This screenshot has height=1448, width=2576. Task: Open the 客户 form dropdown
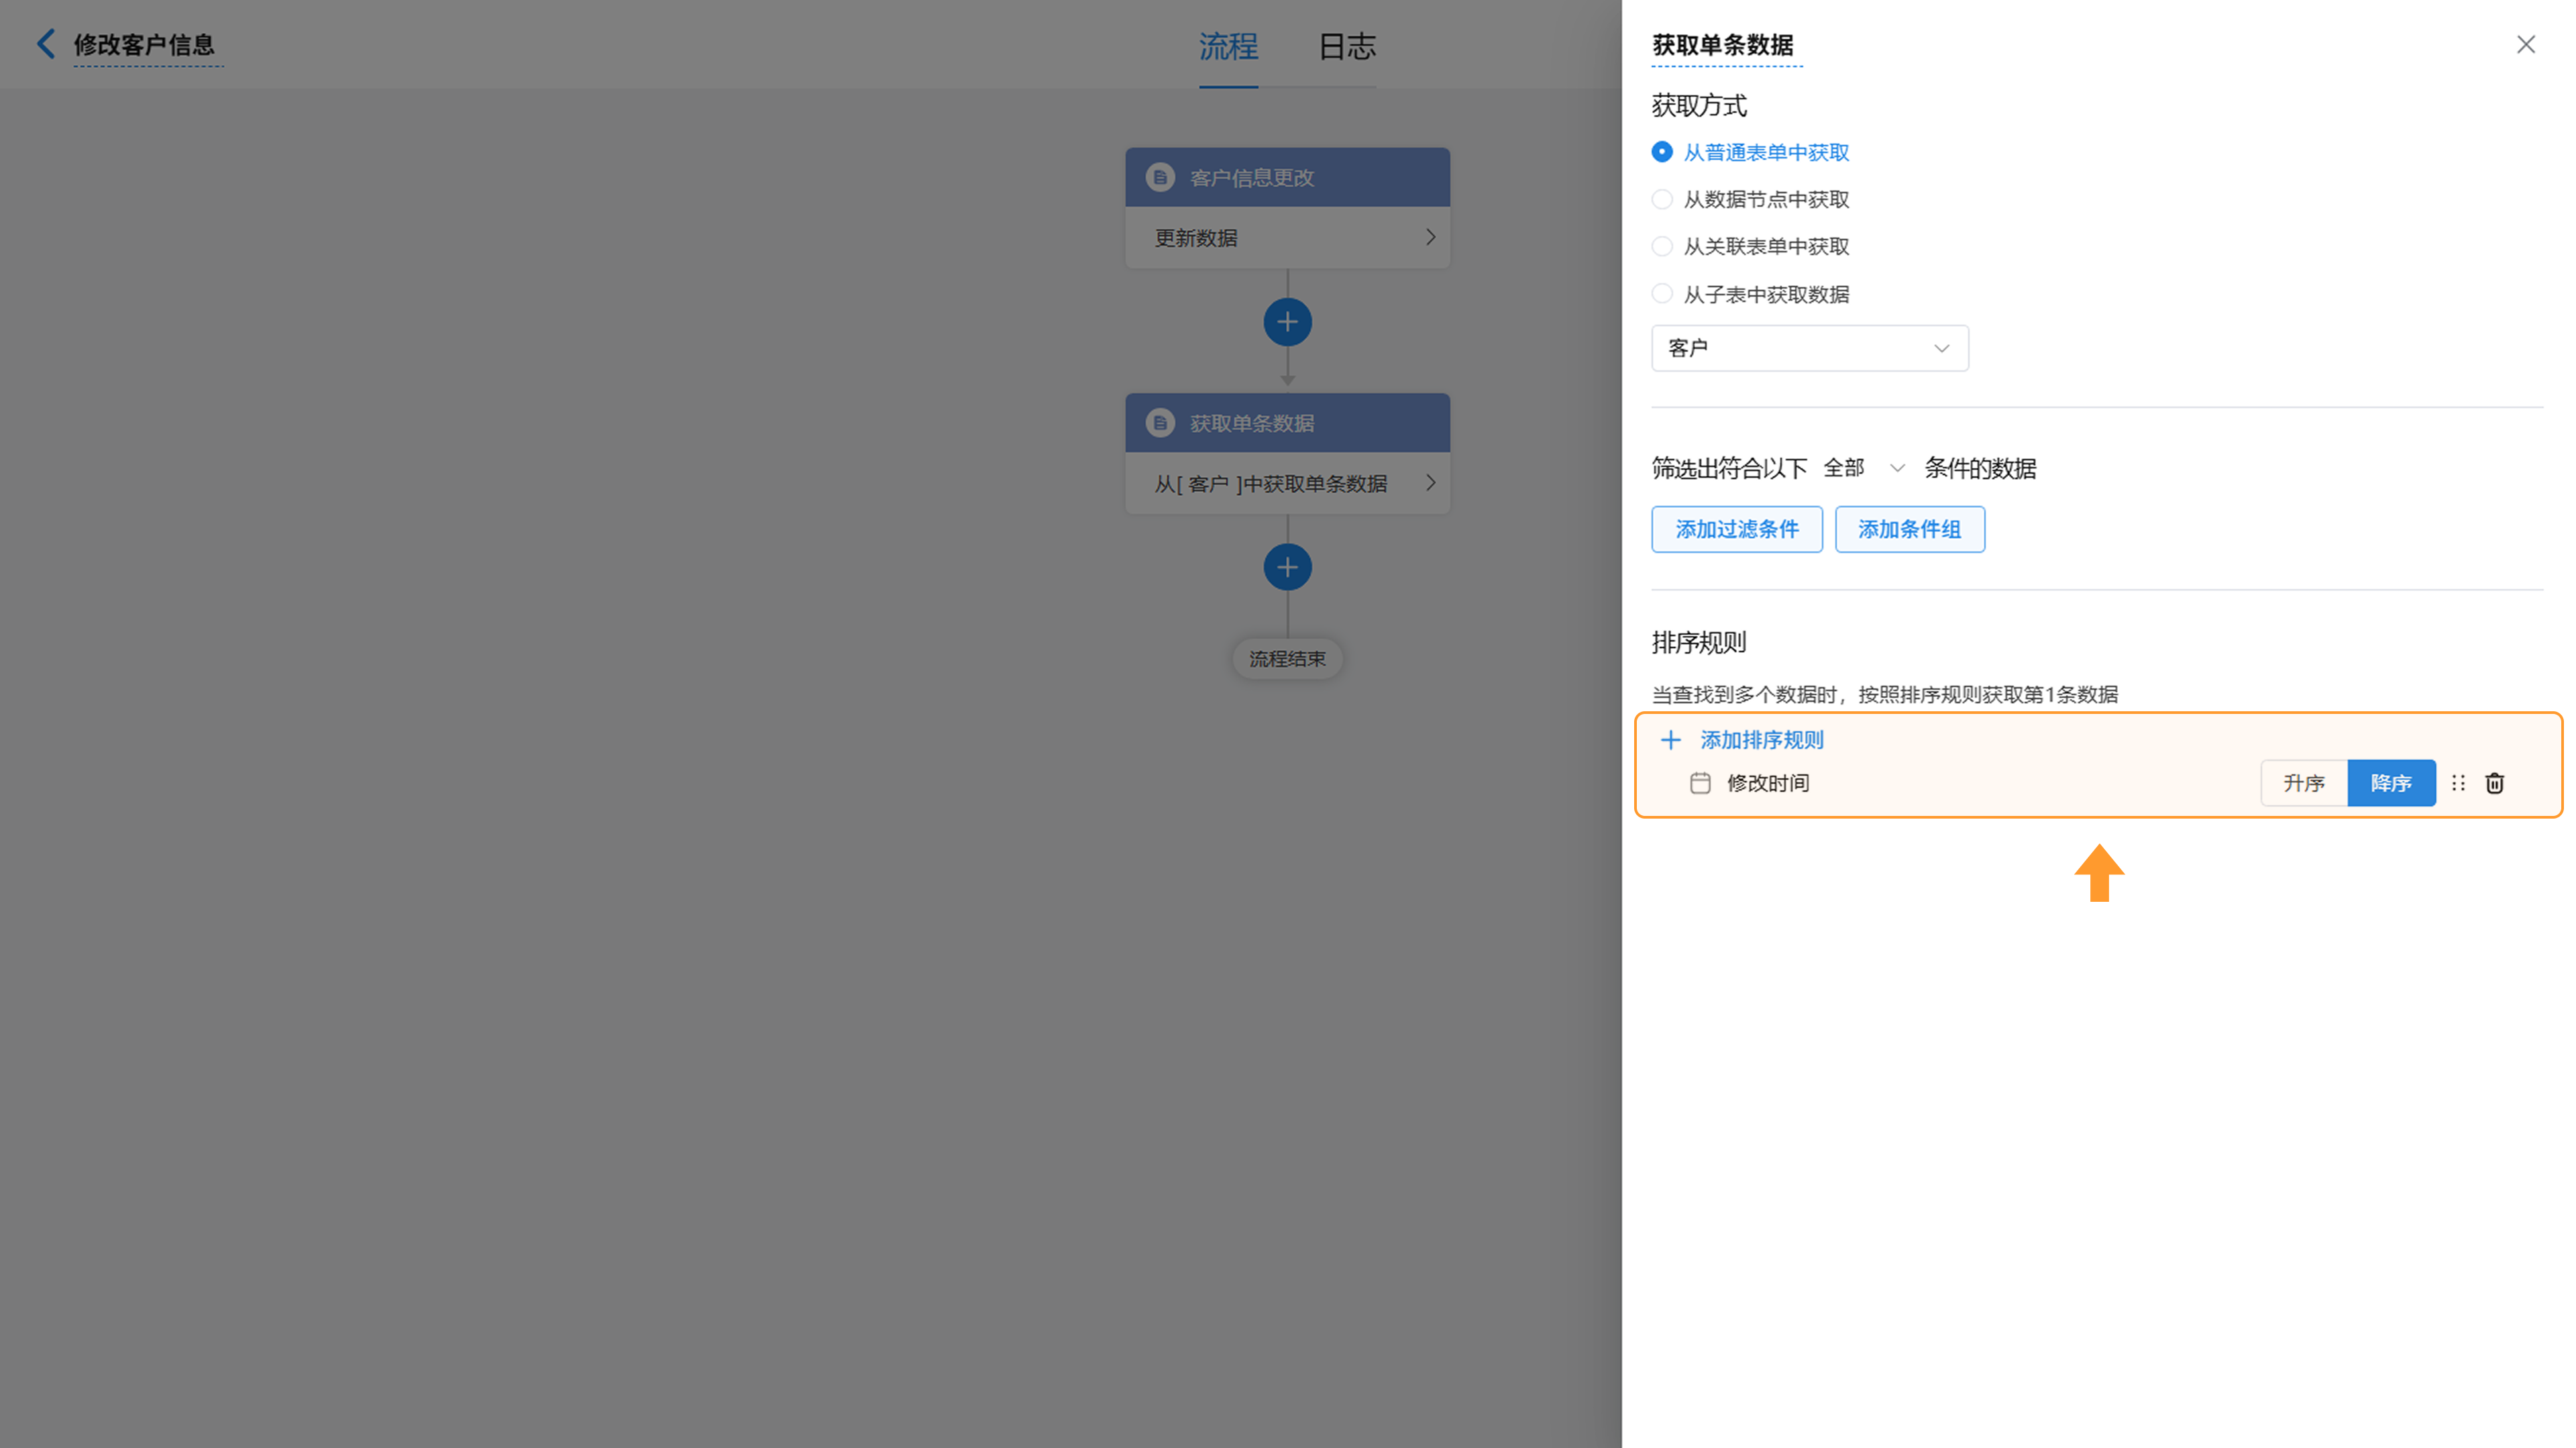tap(1809, 348)
